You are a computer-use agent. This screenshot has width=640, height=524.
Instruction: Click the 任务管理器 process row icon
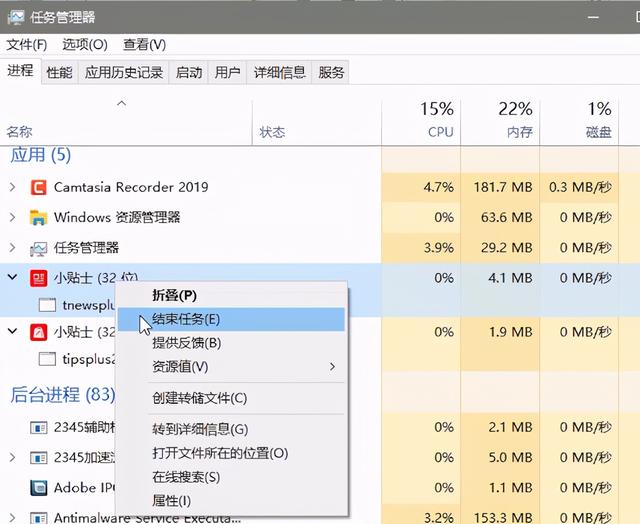[38, 248]
